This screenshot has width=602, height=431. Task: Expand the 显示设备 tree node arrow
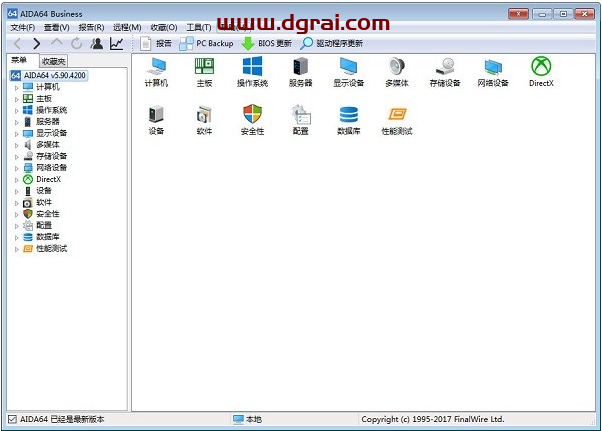click(x=17, y=134)
